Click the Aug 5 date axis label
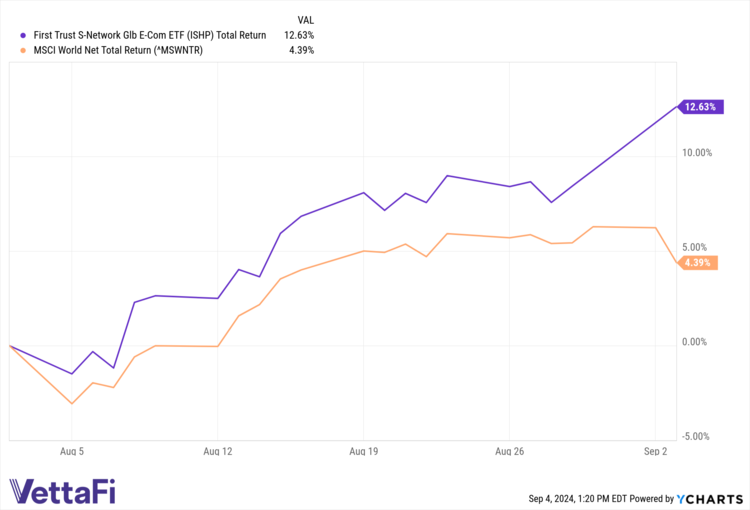This screenshot has height=510, width=750. 72,452
